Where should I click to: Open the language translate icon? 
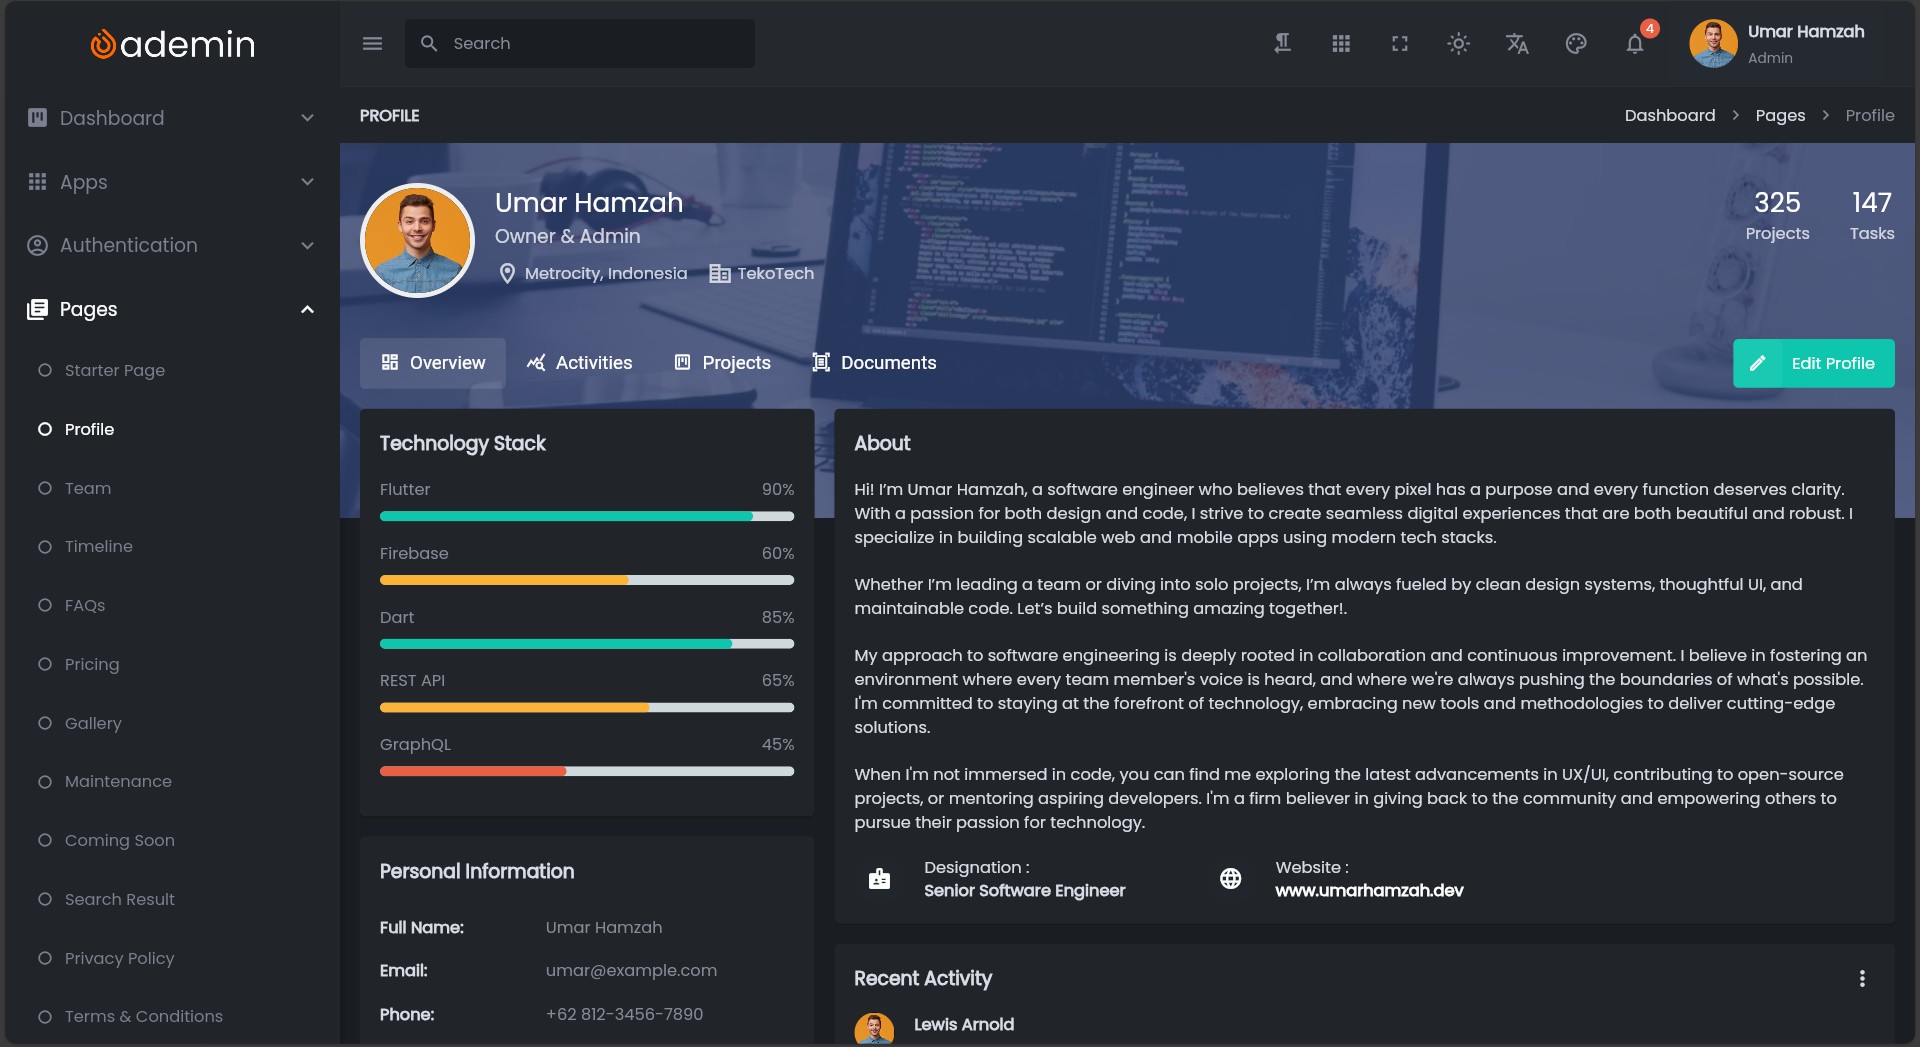pyautogui.click(x=1517, y=44)
